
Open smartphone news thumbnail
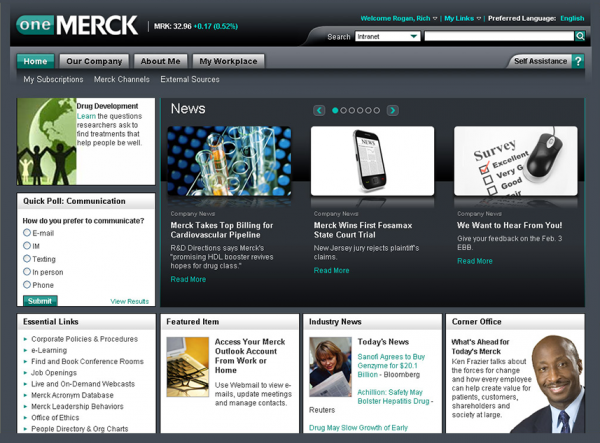[372, 161]
